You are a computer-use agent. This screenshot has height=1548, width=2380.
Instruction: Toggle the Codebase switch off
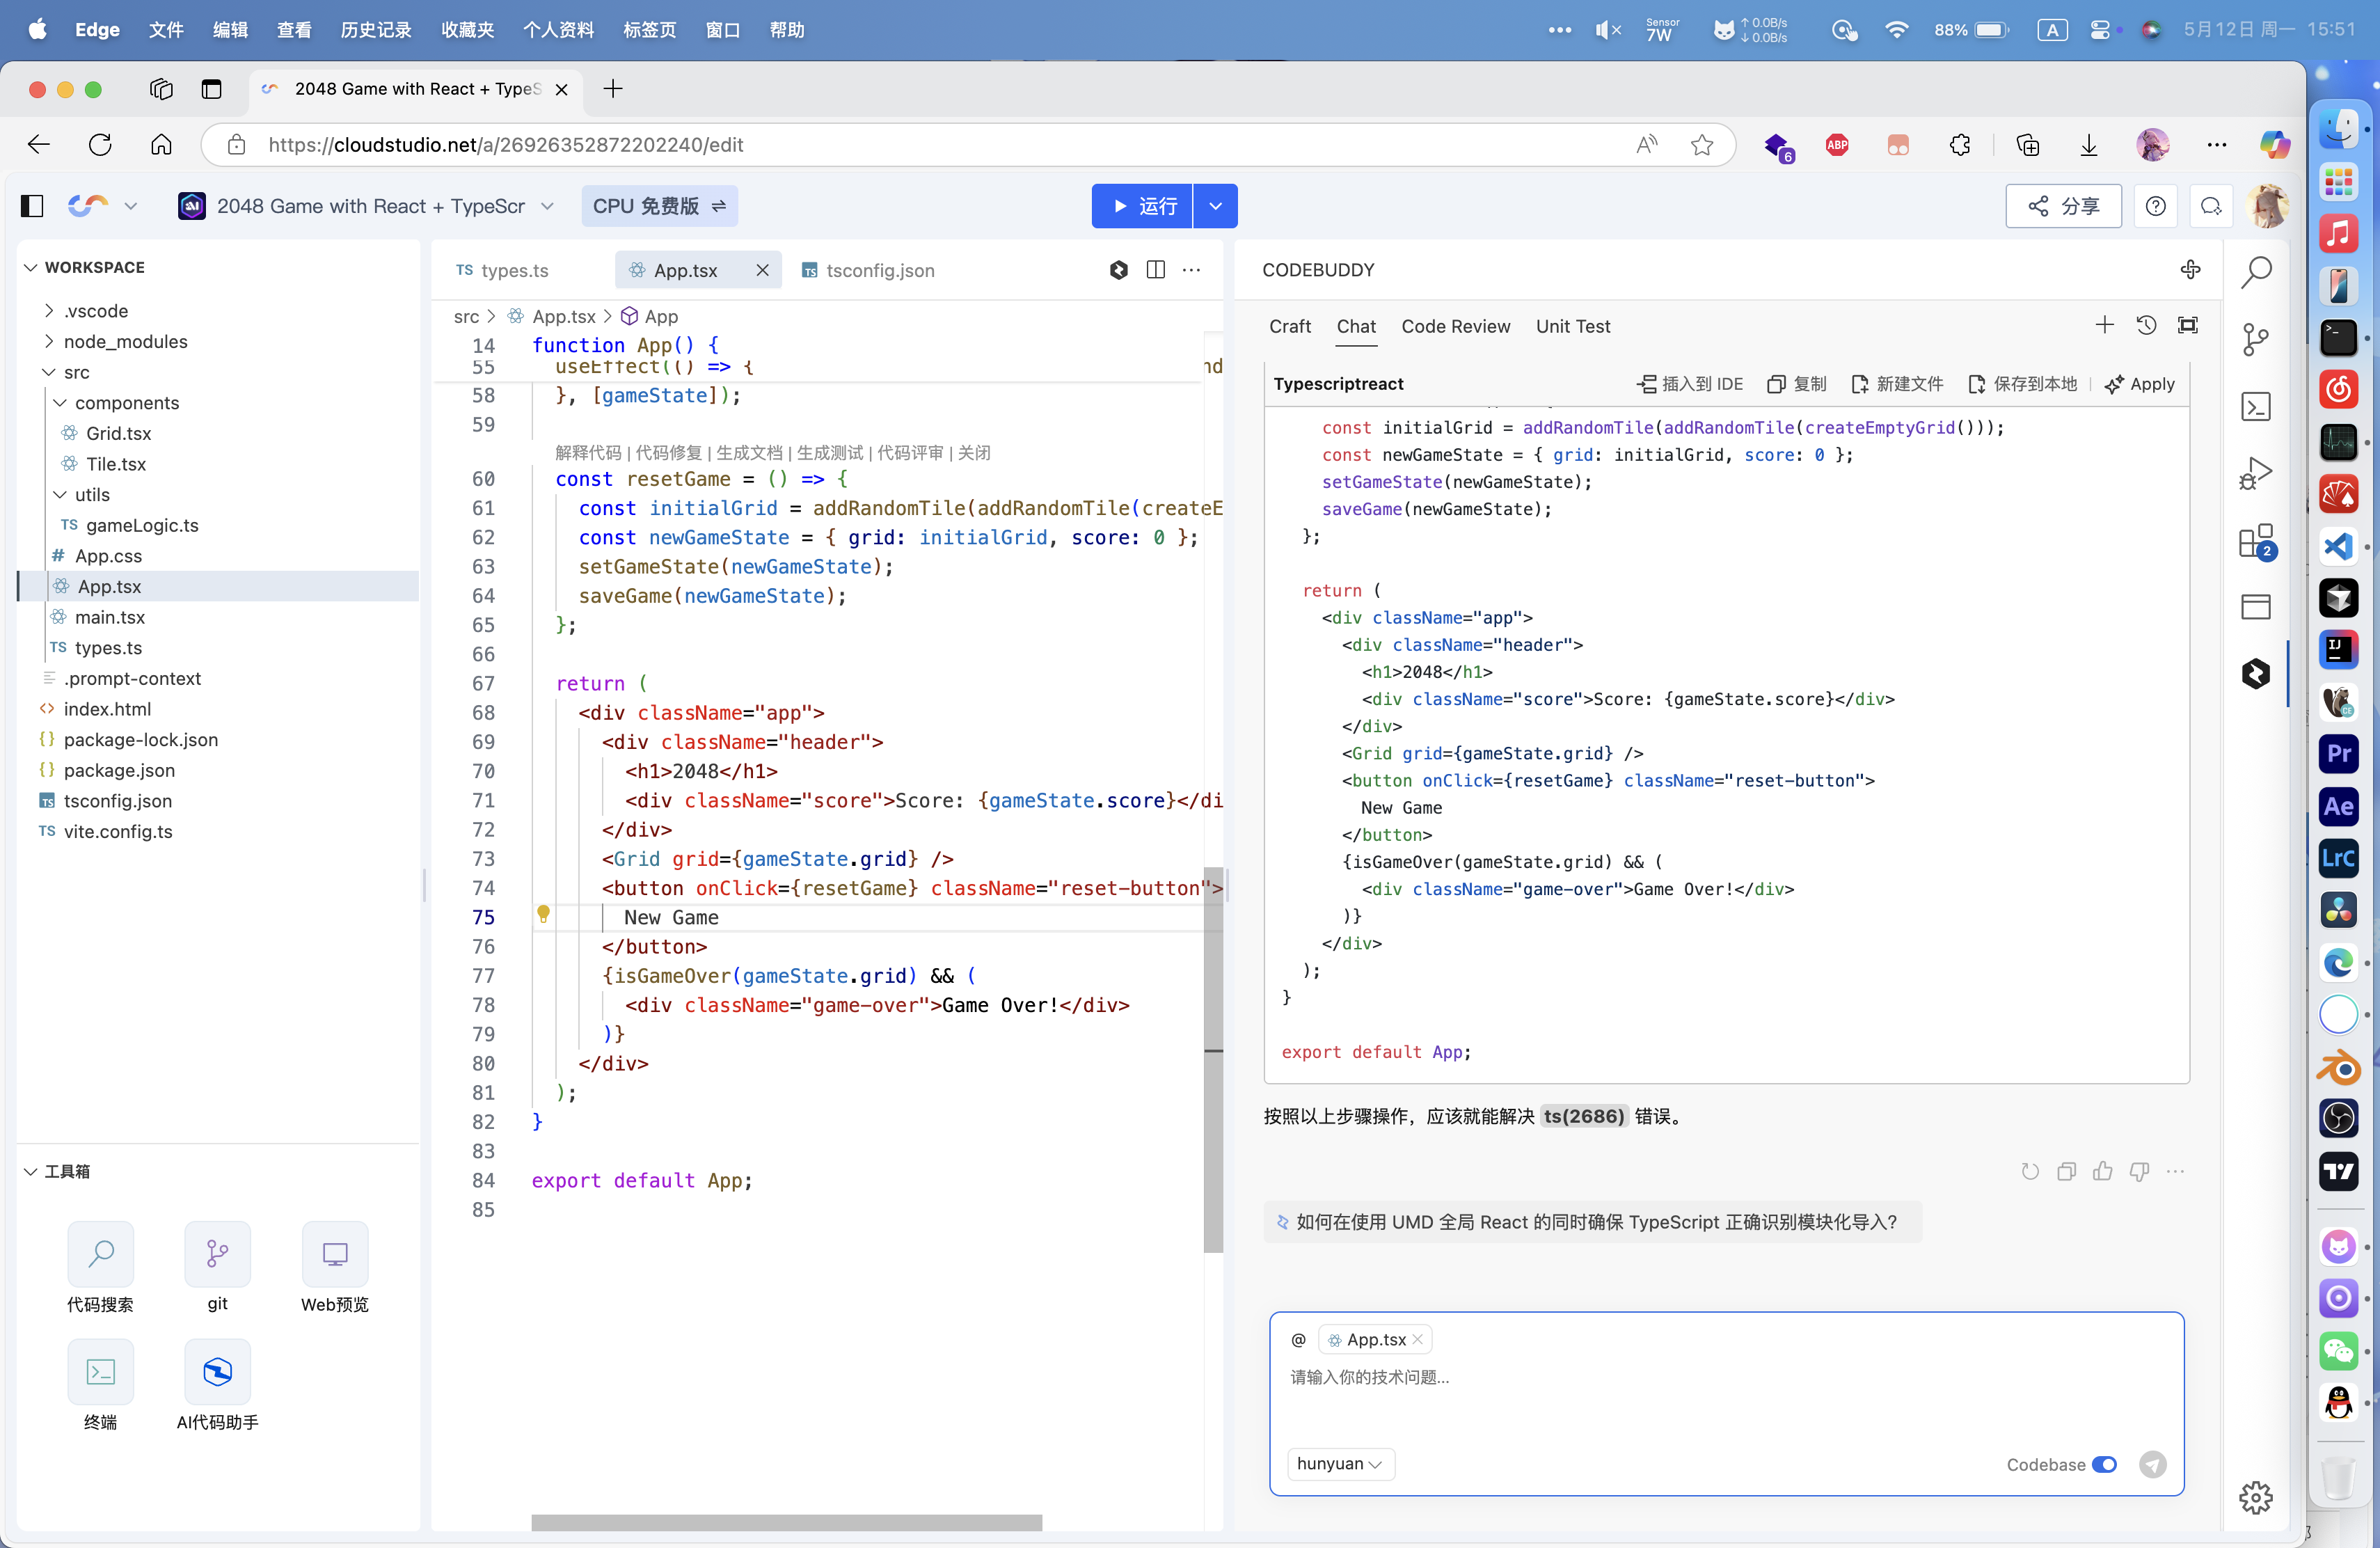point(2104,1464)
